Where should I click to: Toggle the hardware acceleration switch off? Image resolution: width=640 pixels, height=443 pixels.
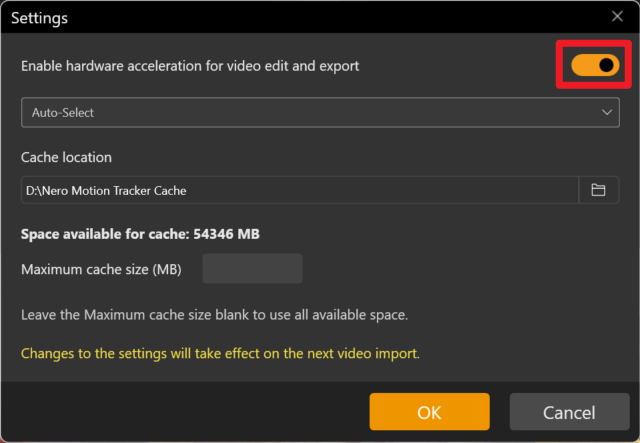594,65
